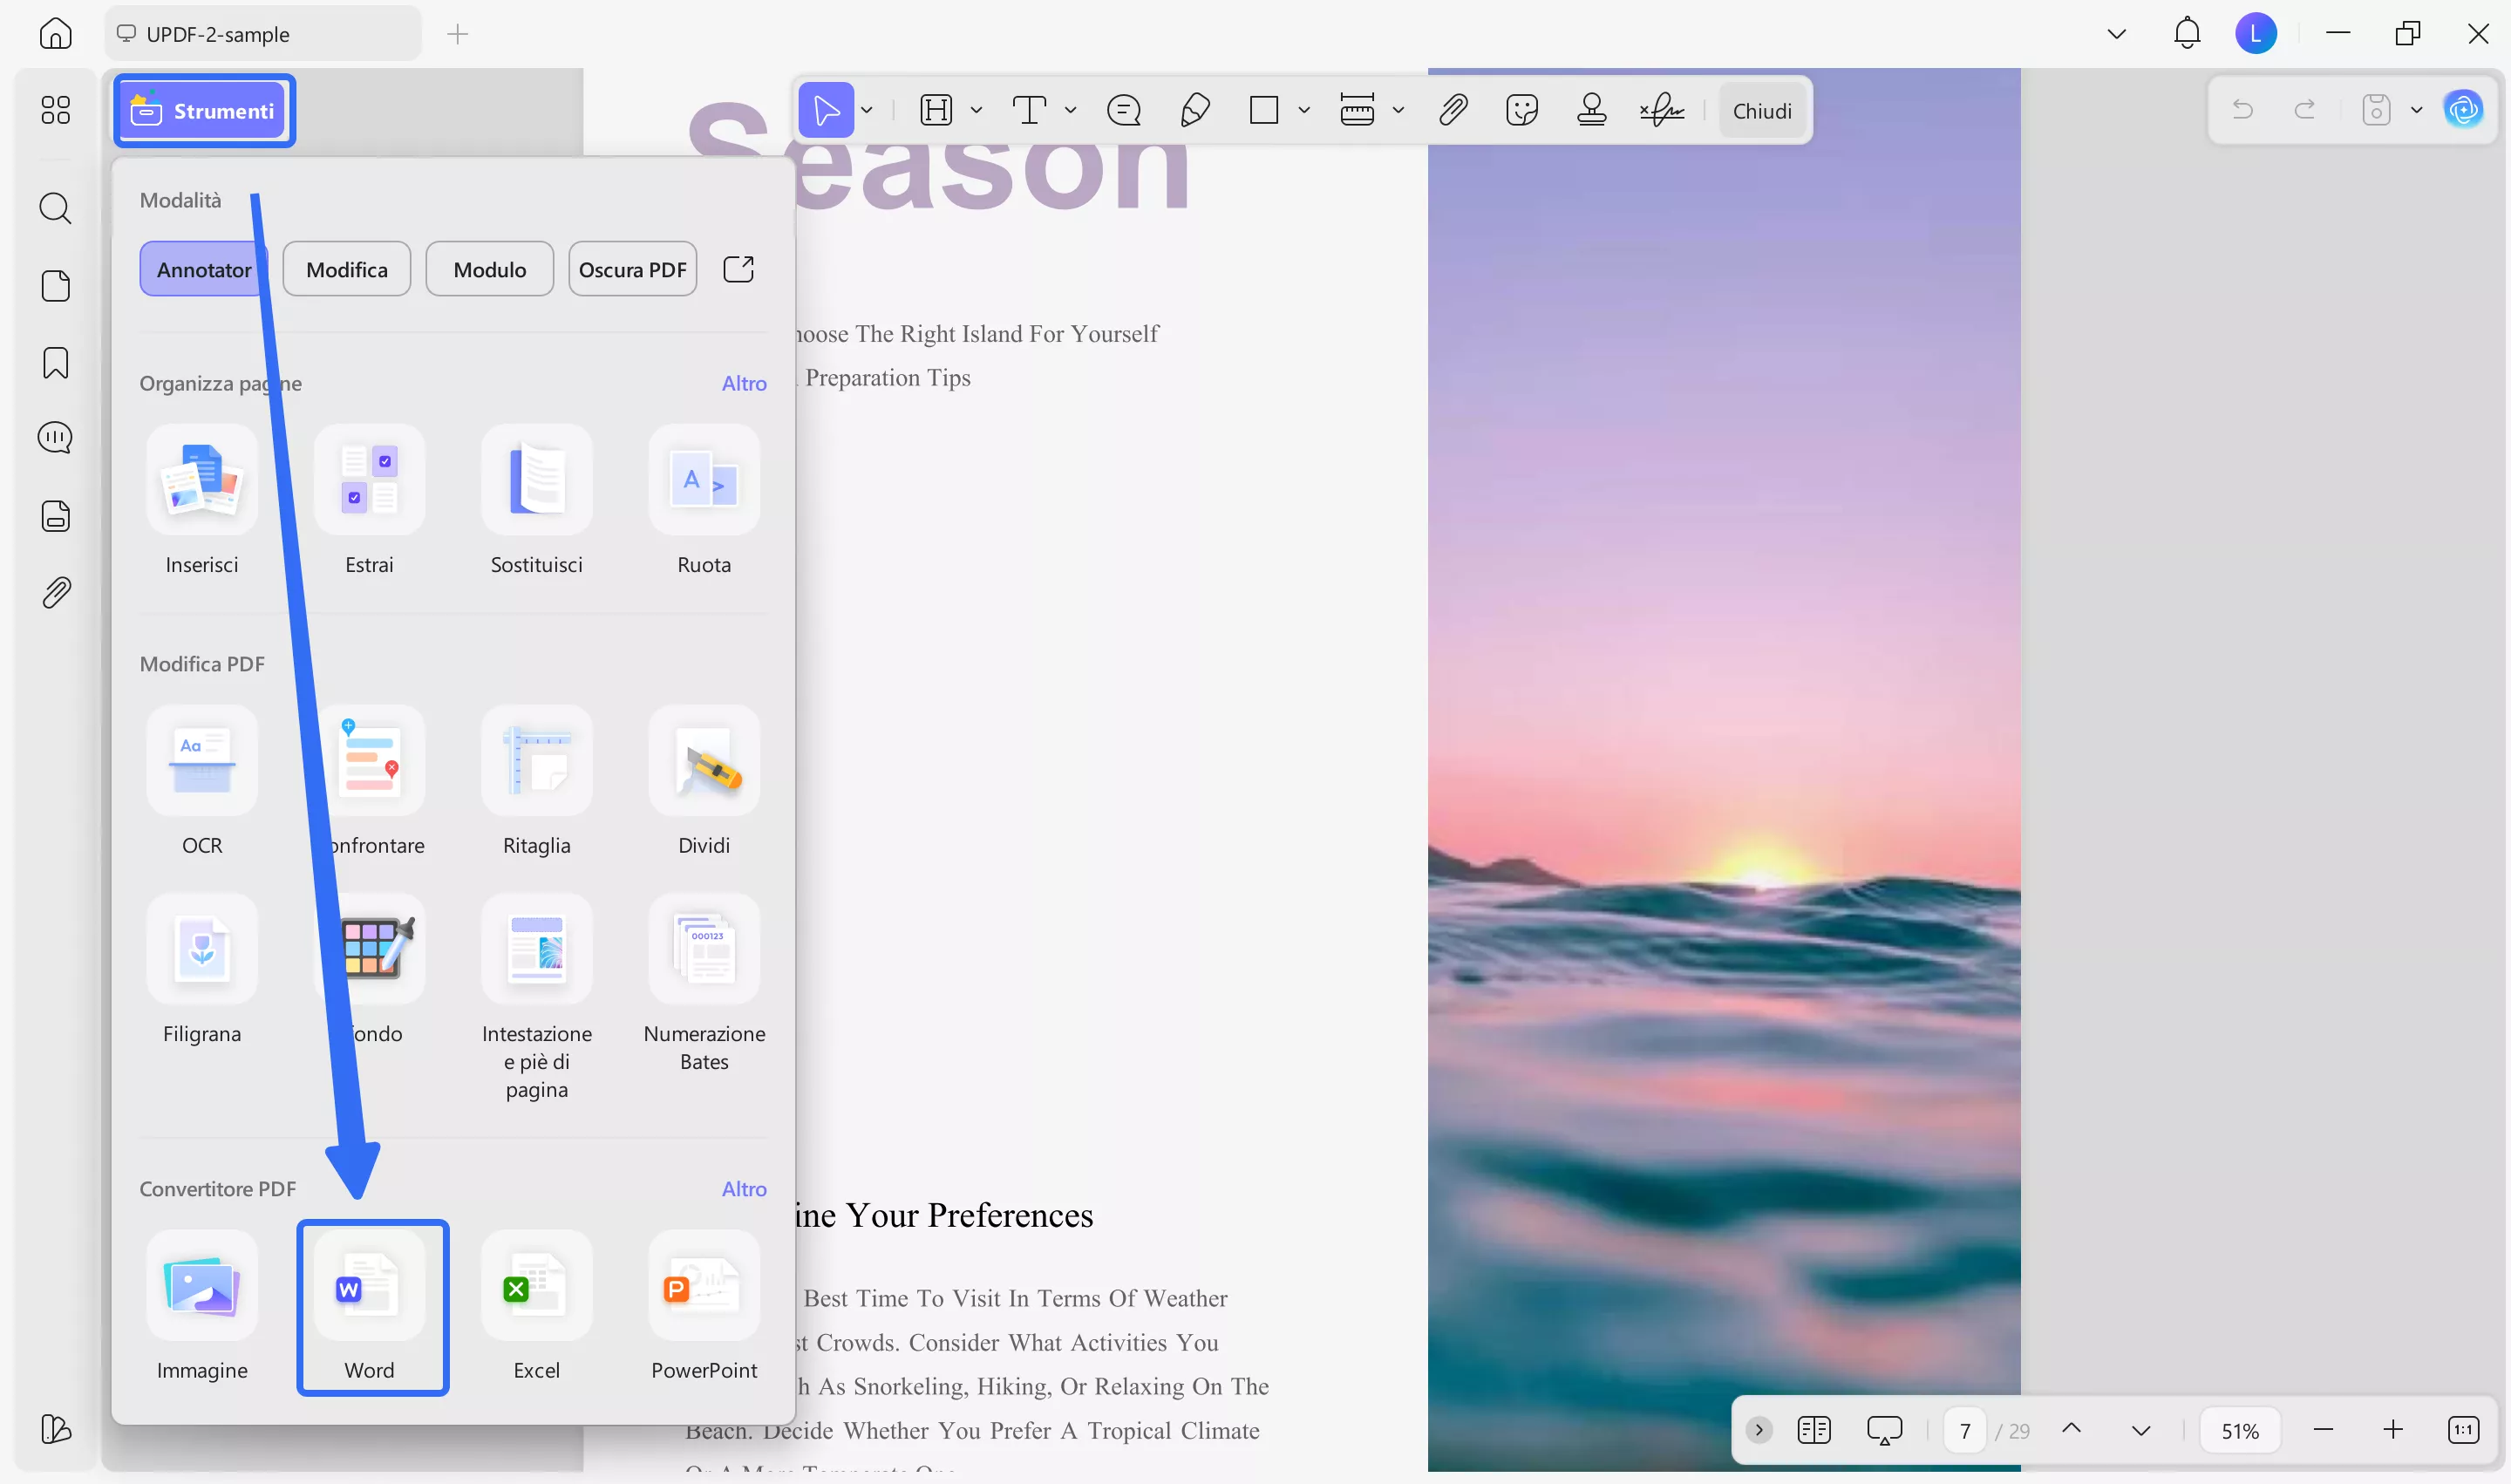Select the Ritaglia crop tool

point(536,762)
